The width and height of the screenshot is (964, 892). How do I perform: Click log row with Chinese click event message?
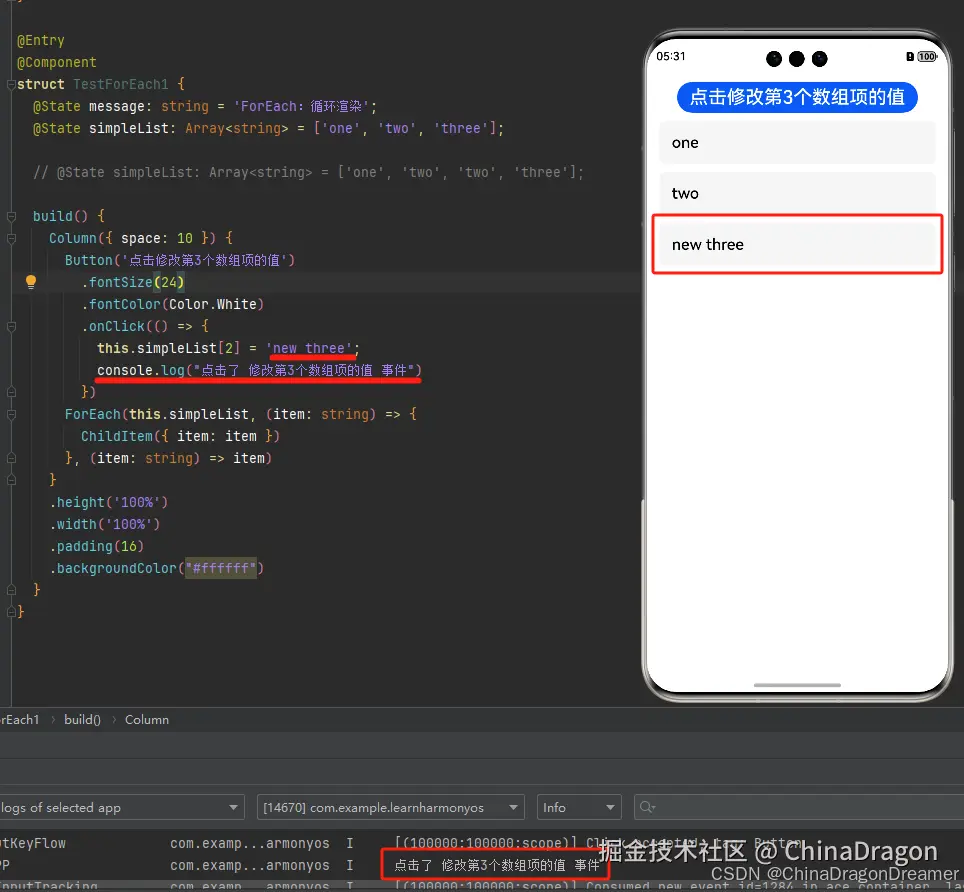[x=496, y=865]
